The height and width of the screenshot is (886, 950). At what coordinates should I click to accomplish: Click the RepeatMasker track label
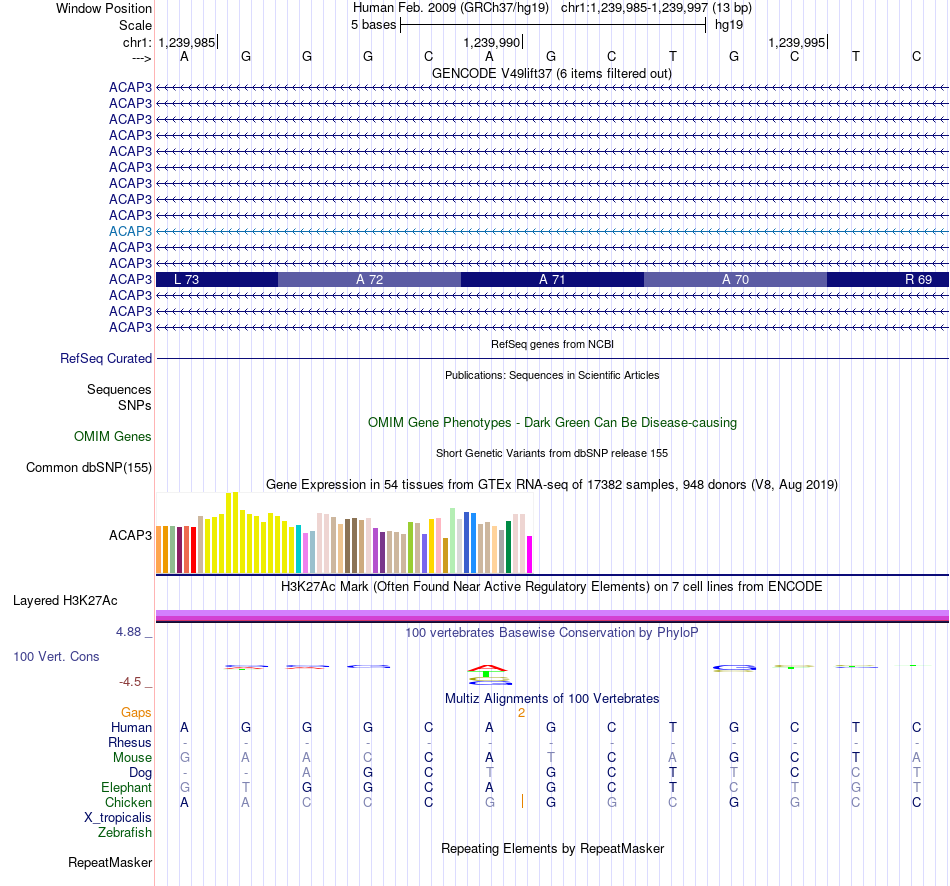click(110, 862)
